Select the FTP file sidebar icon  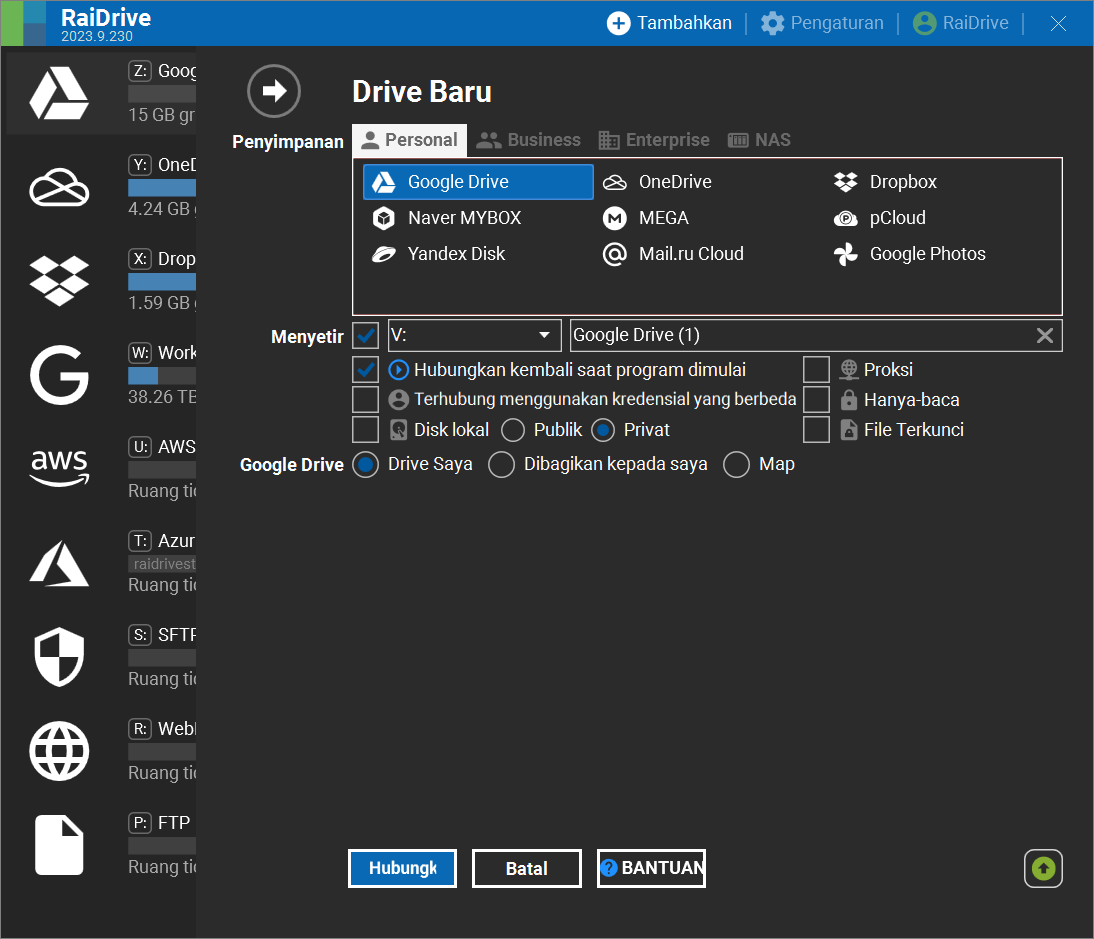[59, 844]
